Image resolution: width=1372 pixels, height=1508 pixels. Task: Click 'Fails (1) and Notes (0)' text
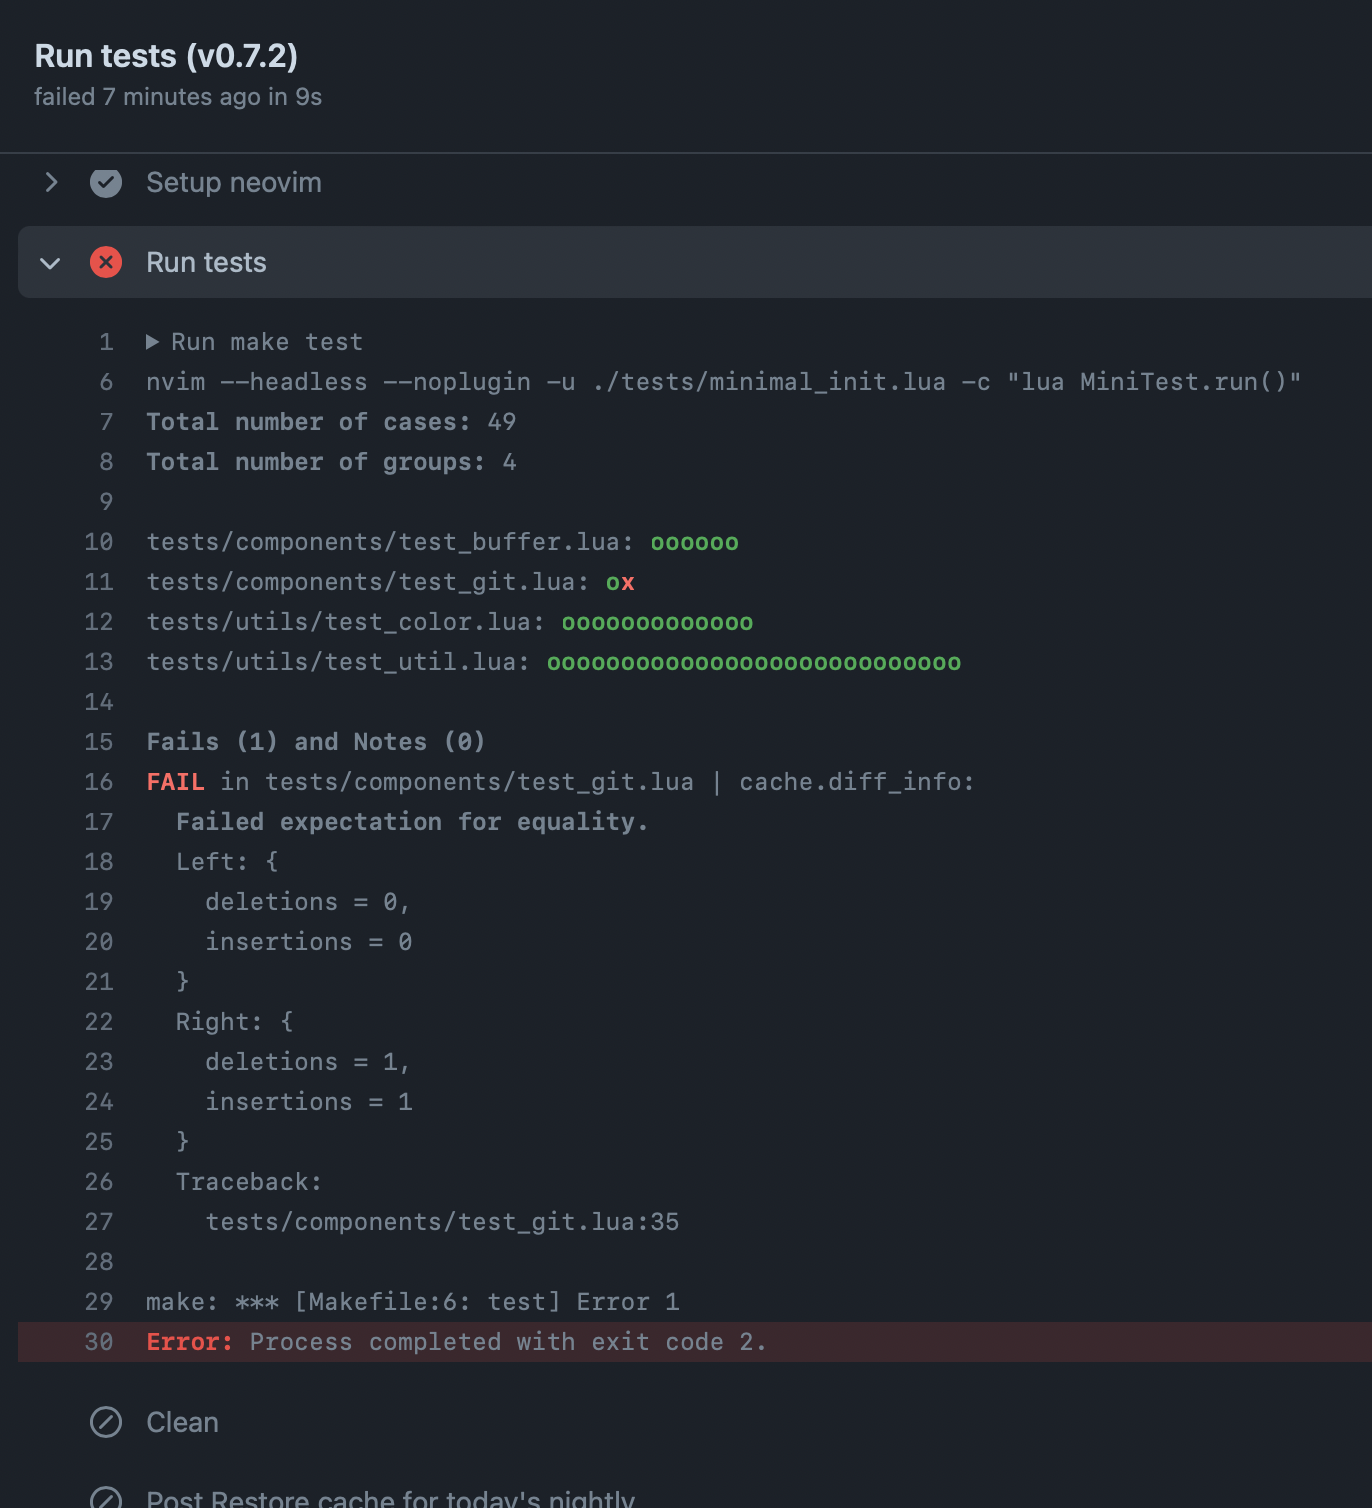click(x=316, y=742)
